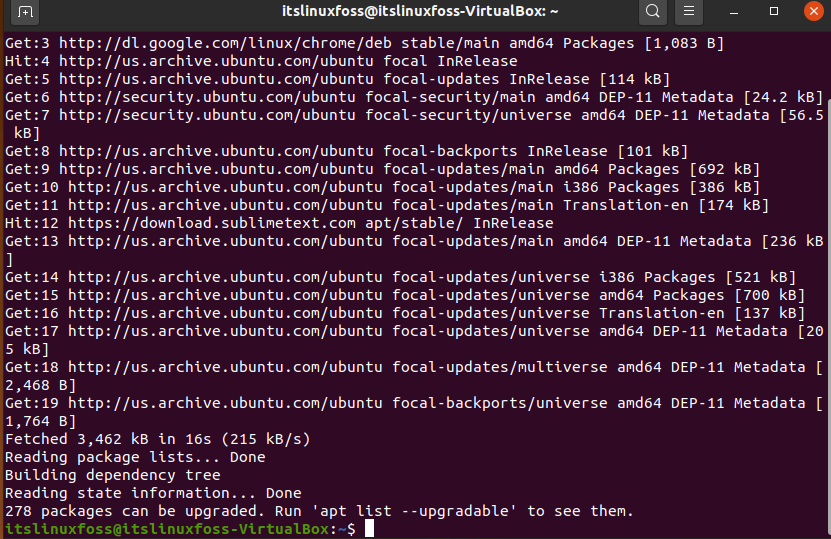
Task: Click the Get:15 universe amd64 Packages line
Action: [x=405, y=296]
